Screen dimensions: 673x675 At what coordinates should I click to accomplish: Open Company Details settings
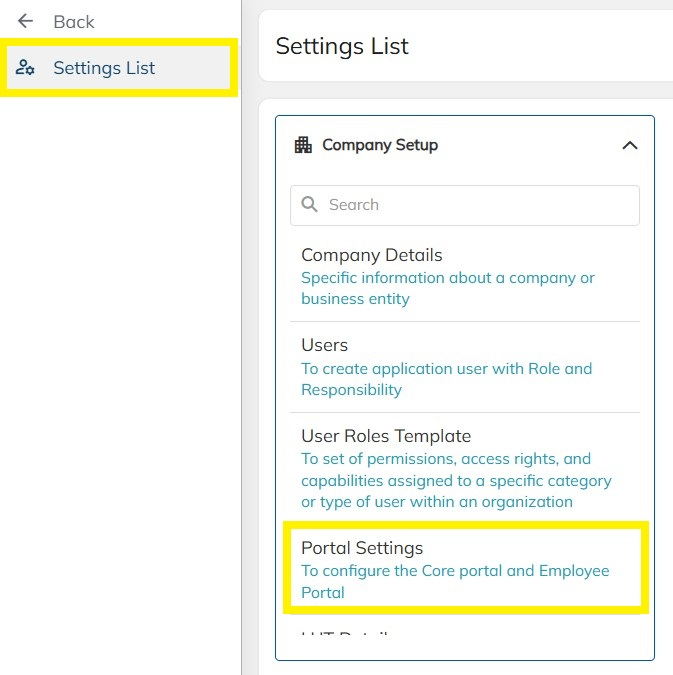click(x=372, y=255)
